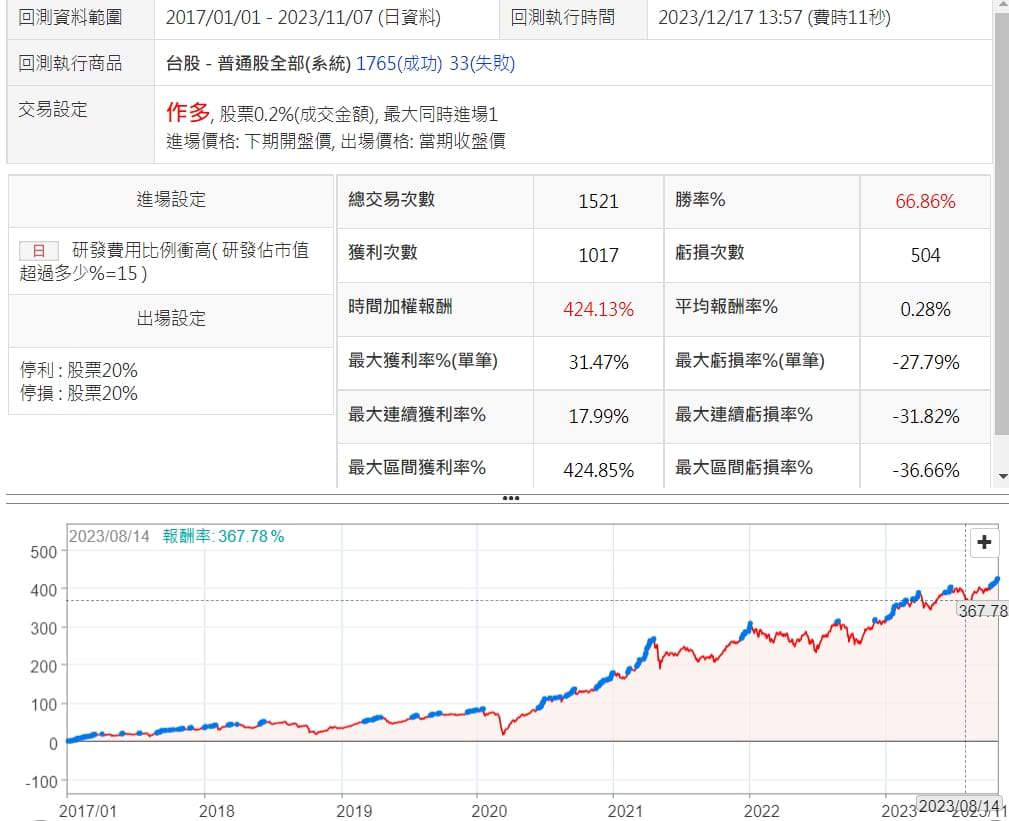Select the 進場設定 header

(171, 199)
